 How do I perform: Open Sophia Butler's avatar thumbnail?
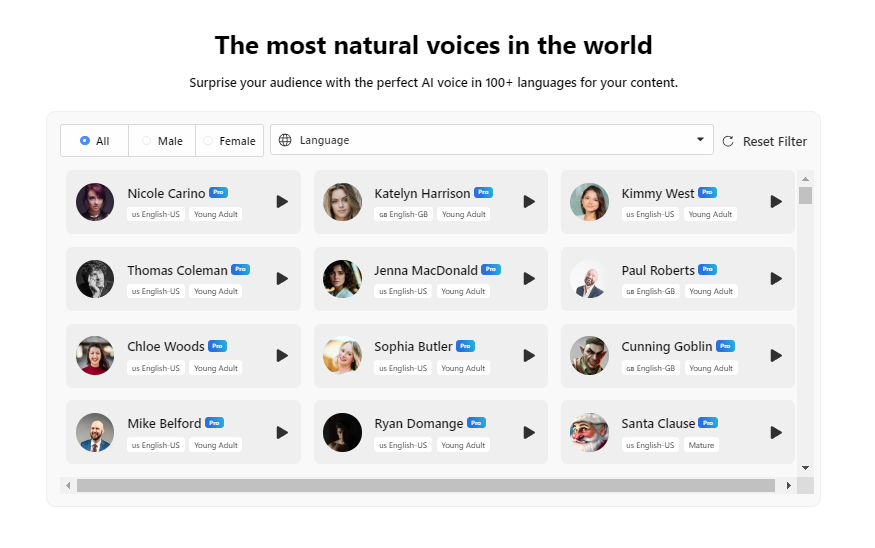(x=342, y=355)
